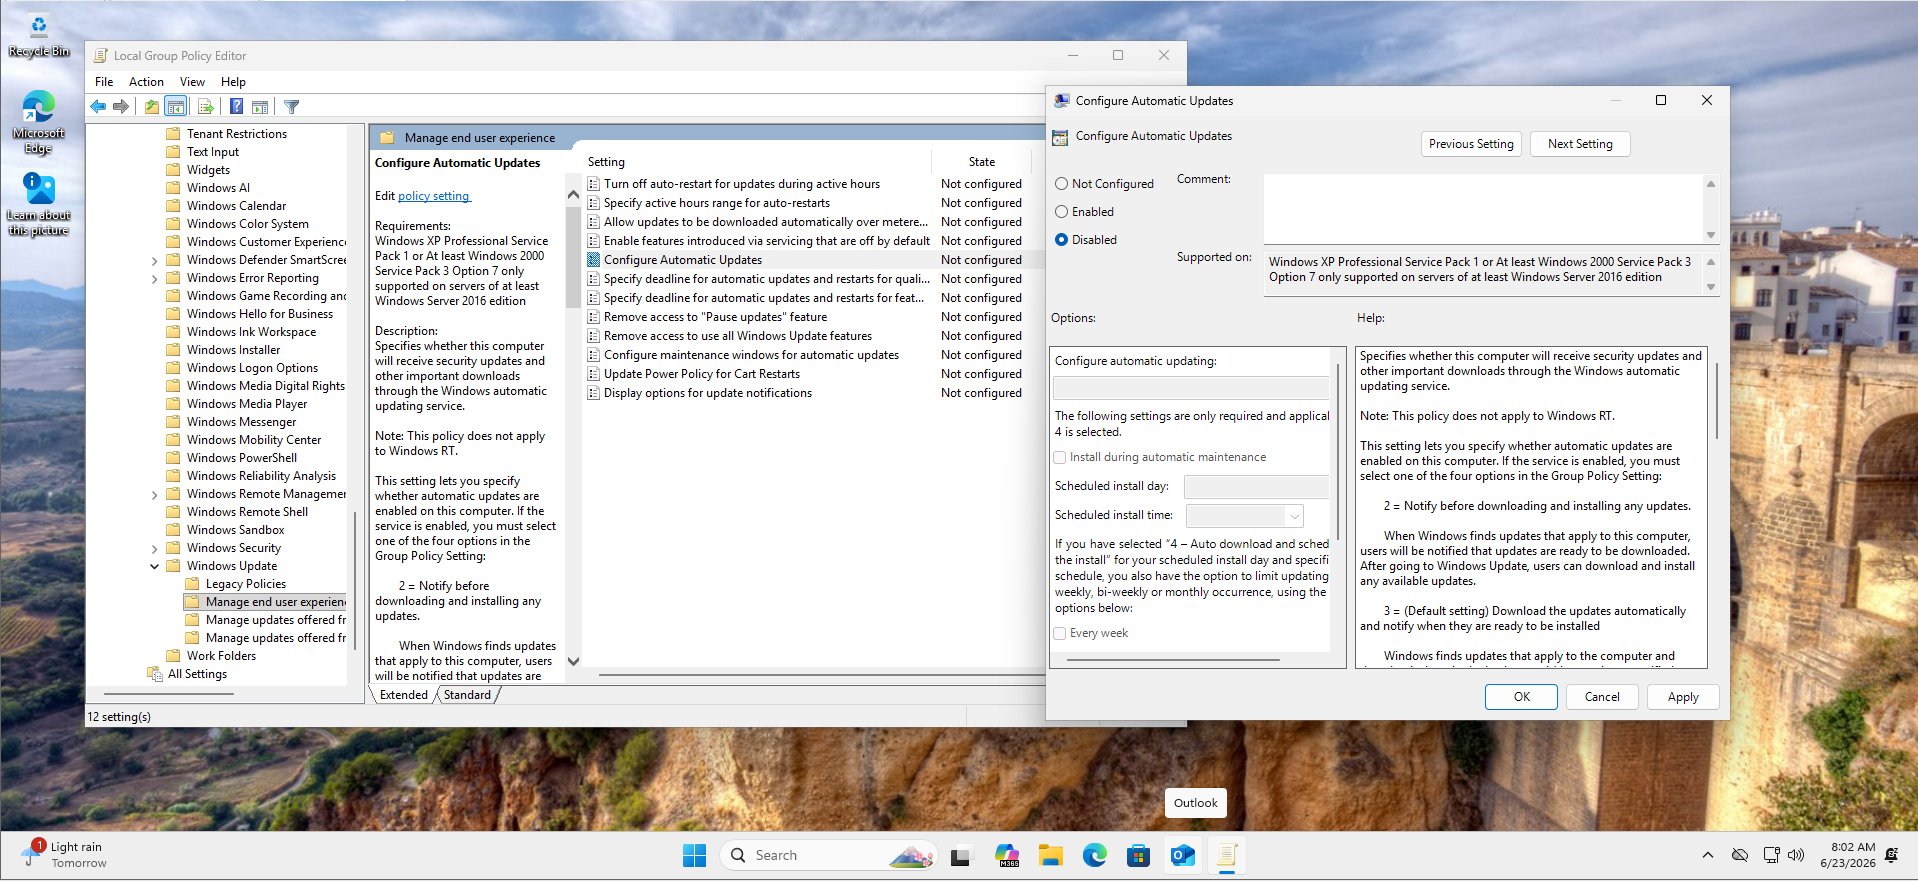Click the Configure Automatic Updates policy row icon
The image size is (1918, 881).
[x=594, y=260]
